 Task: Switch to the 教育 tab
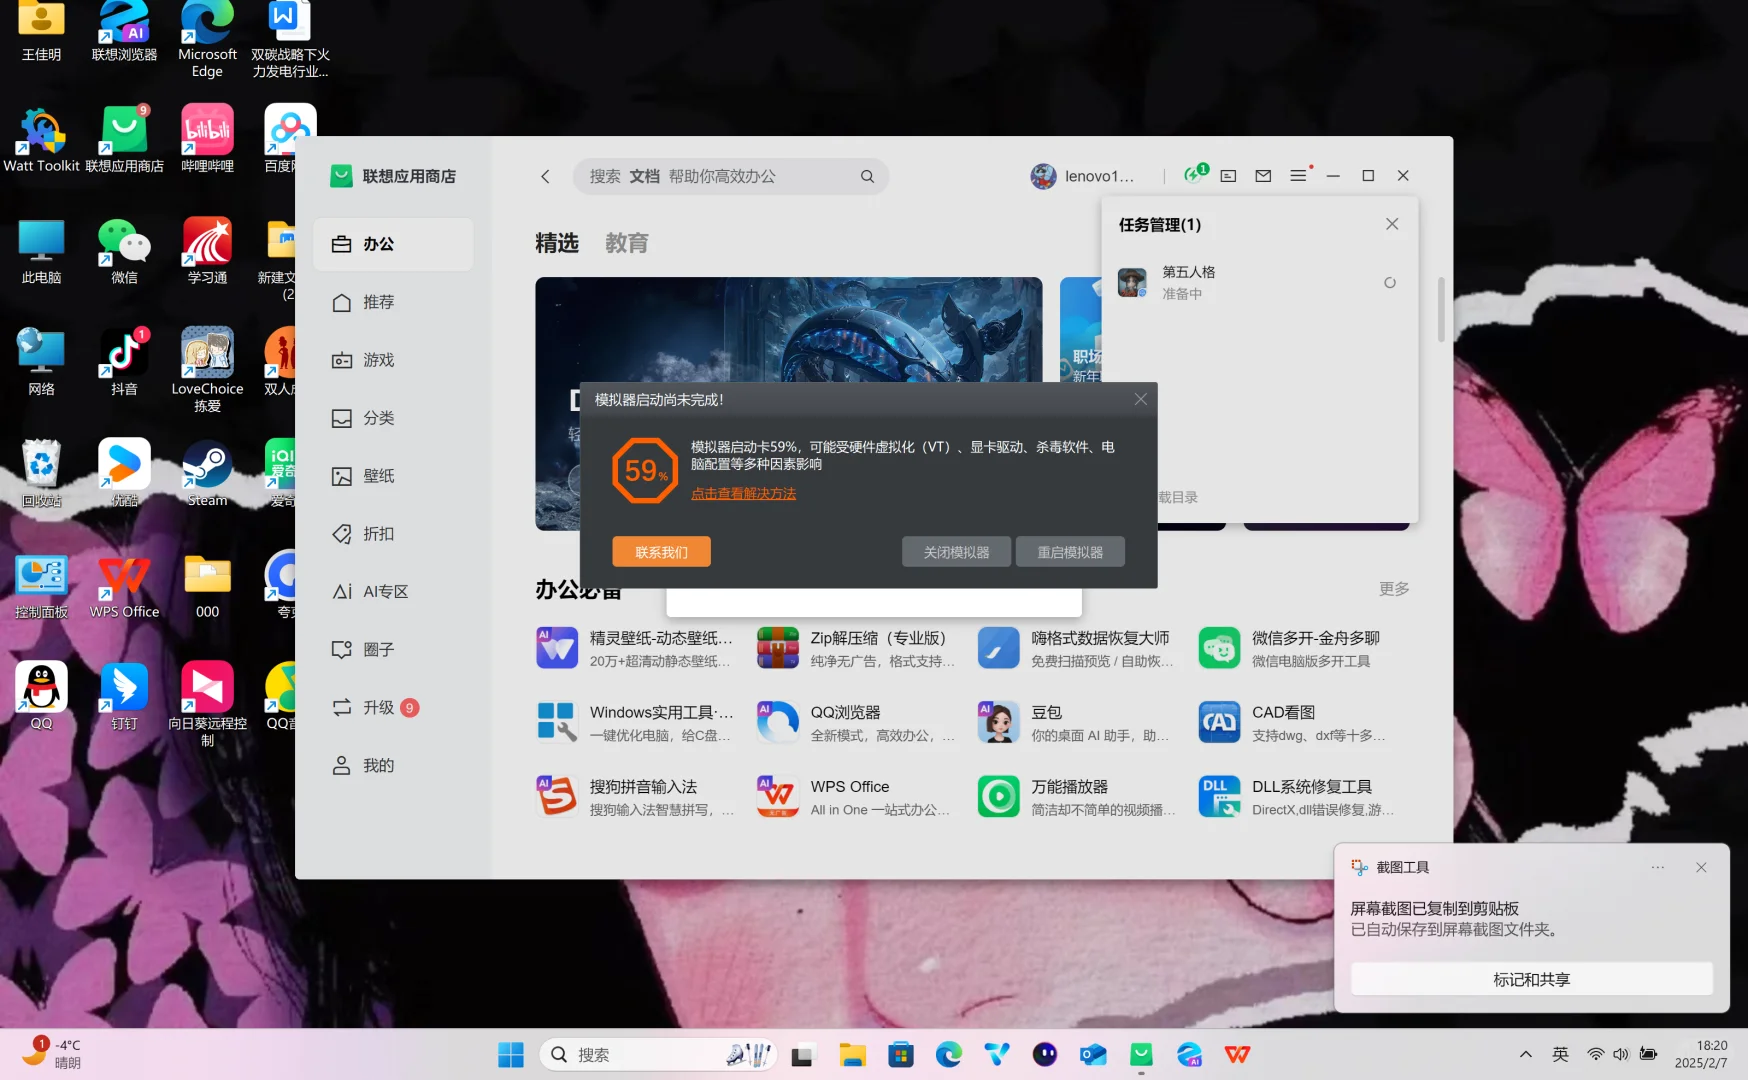[627, 243]
